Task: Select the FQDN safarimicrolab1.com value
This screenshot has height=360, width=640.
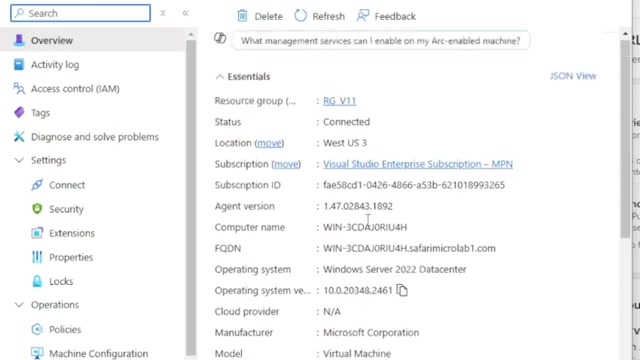Action: [x=409, y=248]
